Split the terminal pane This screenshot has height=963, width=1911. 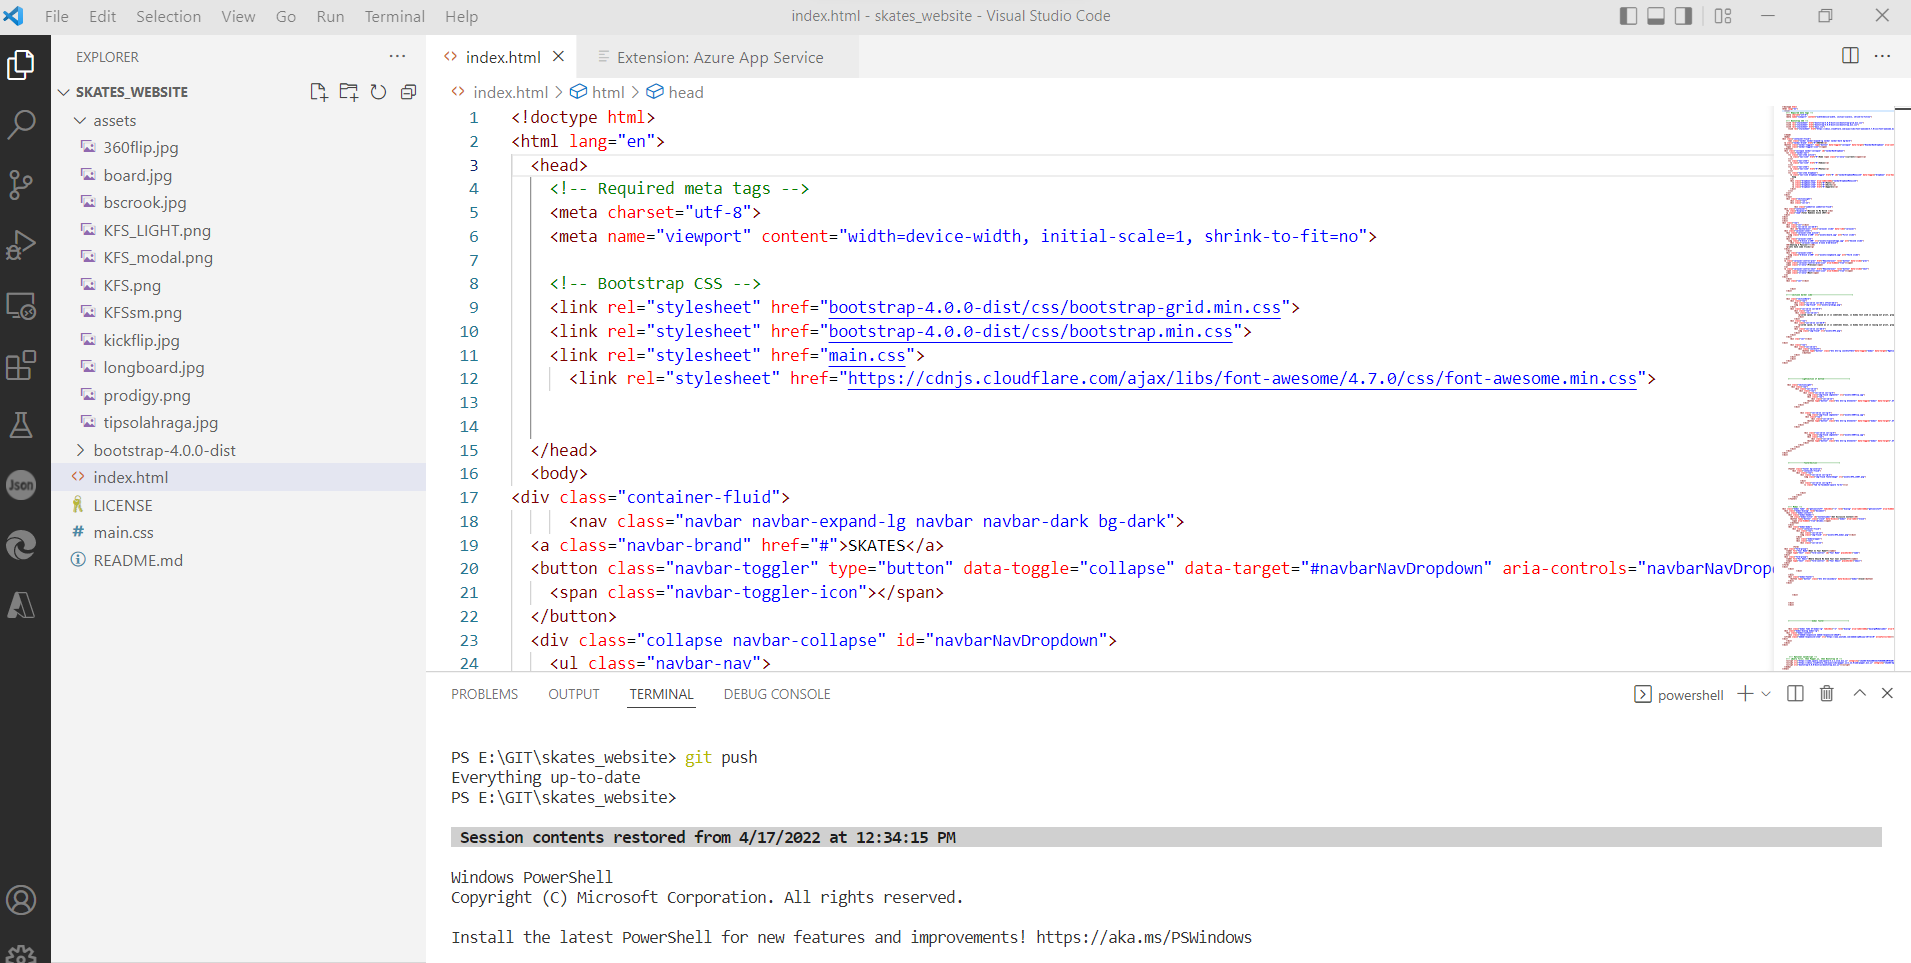coord(1795,694)
